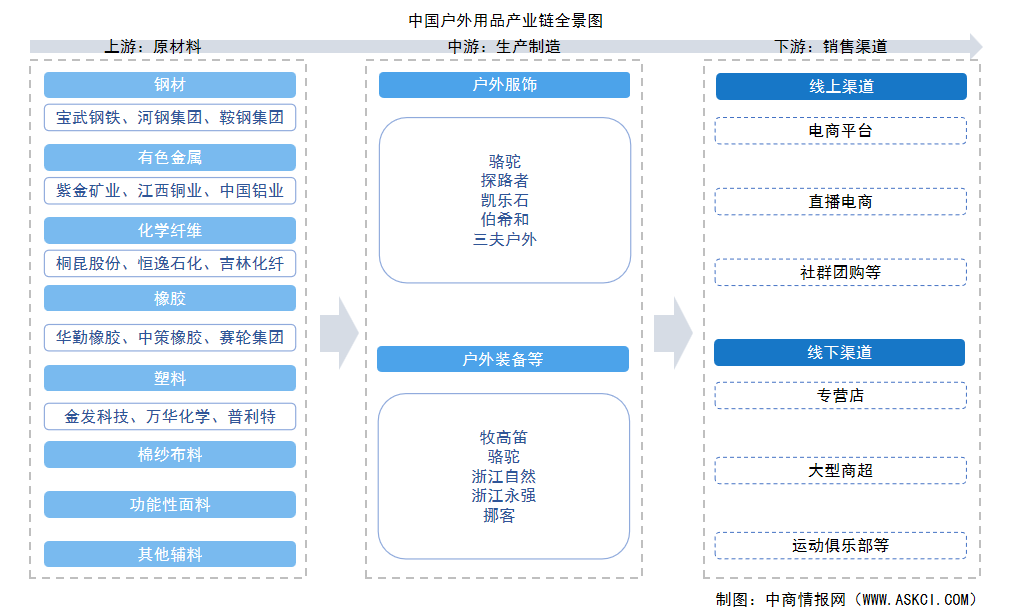Click the arrow between upstream and midstream
This screenshot has width=1012, height=616.
339,332
